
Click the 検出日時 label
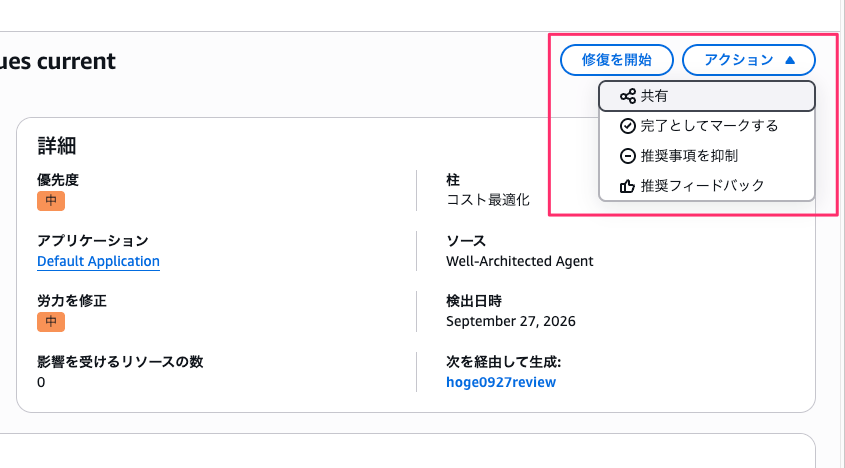coord(474,301)
